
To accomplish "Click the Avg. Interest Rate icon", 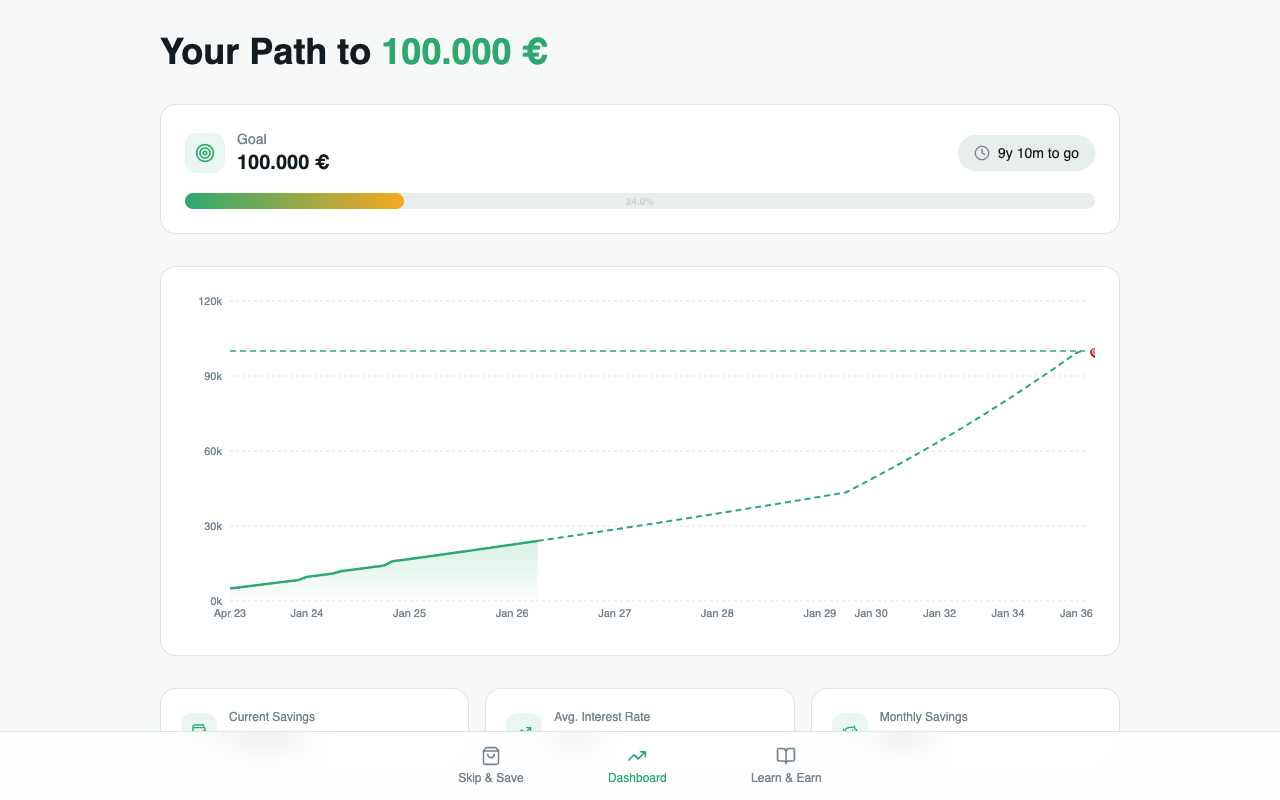I will coord(524,727).
